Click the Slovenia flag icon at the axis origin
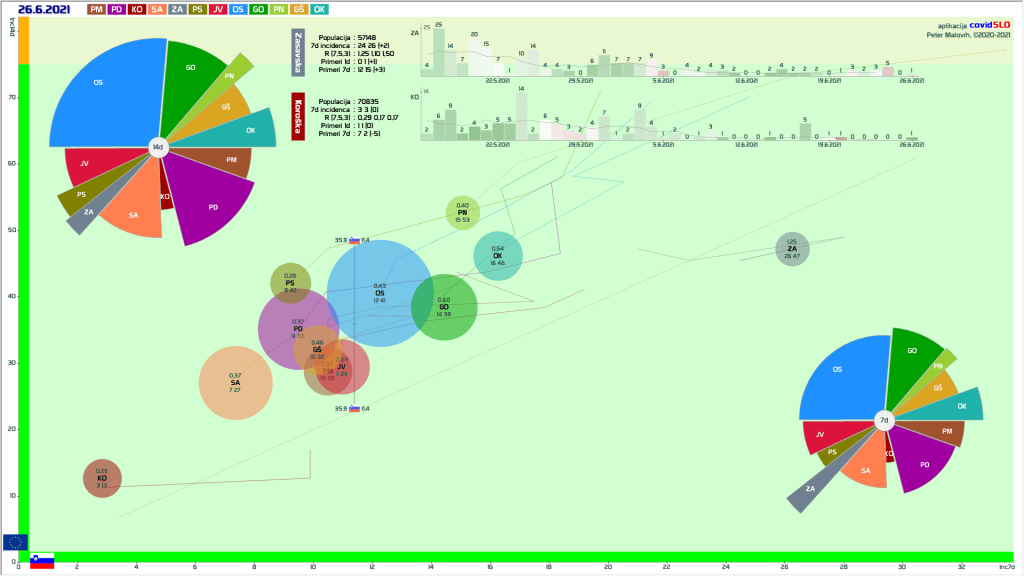 point(41,561)
